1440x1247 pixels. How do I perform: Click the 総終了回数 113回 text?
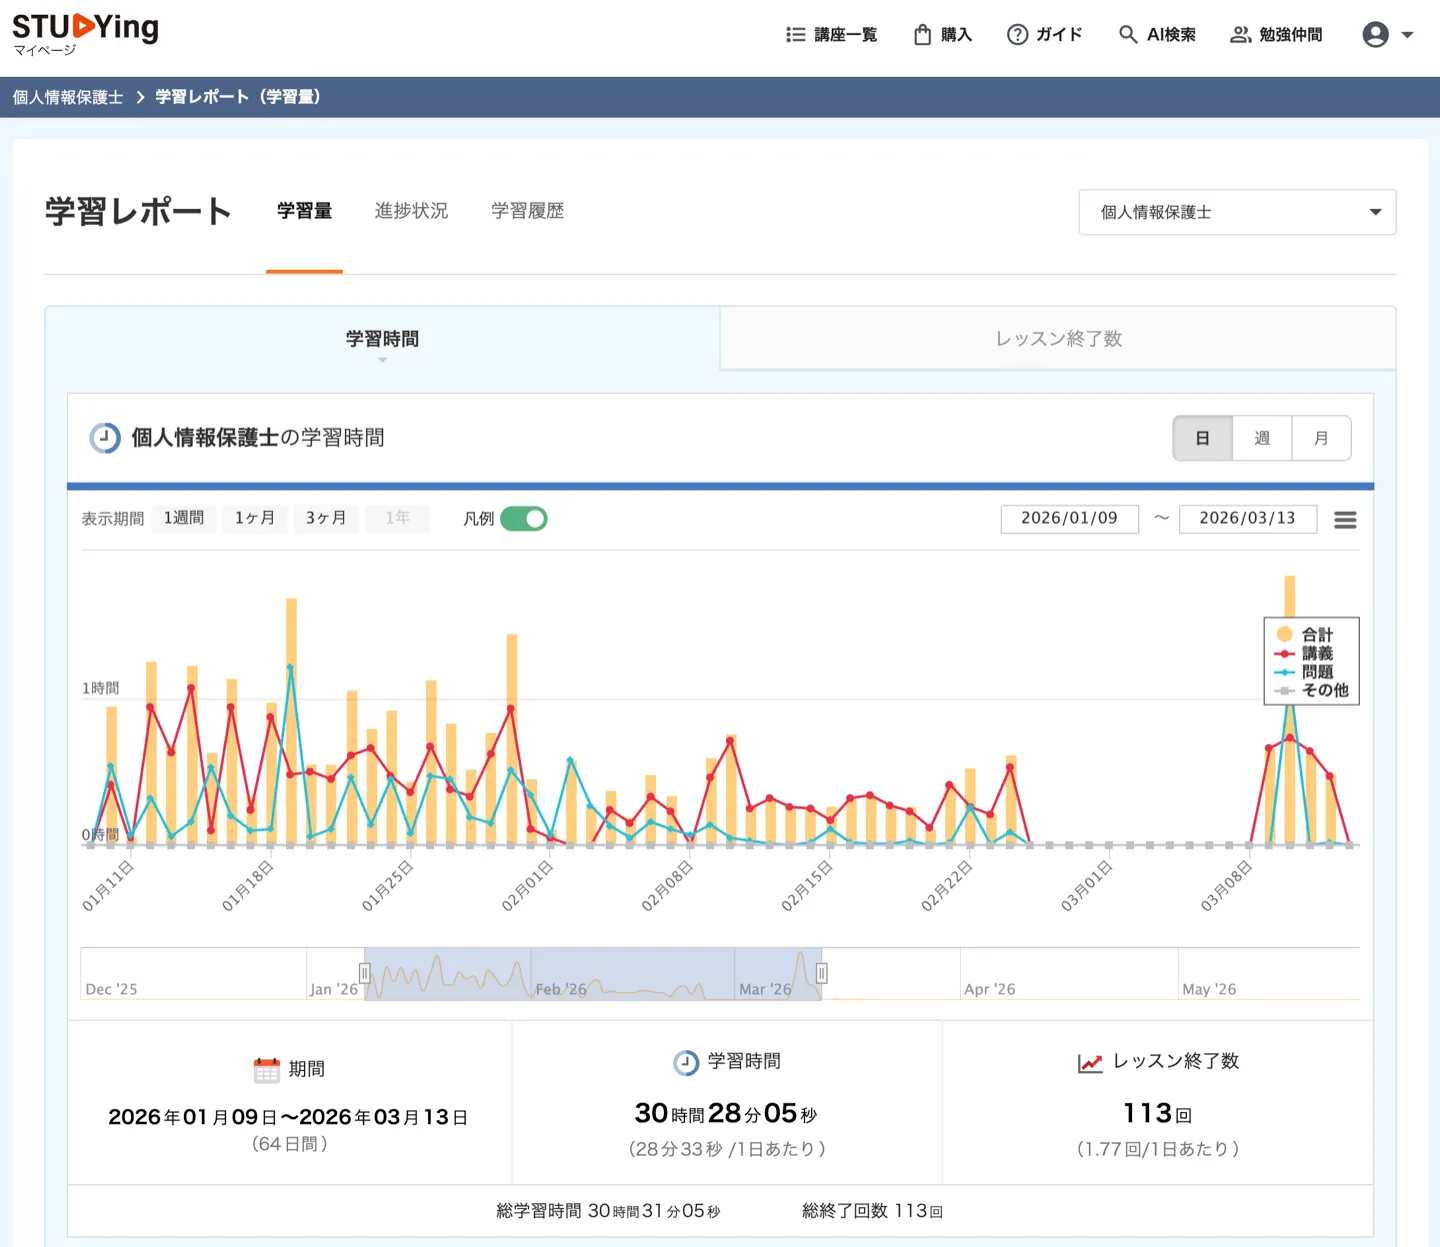click(872, 1211)
